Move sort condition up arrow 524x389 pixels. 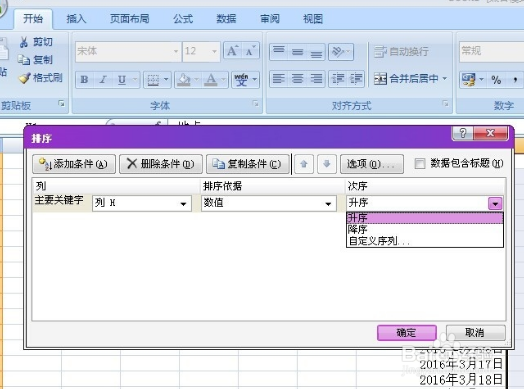click(304, 164)
